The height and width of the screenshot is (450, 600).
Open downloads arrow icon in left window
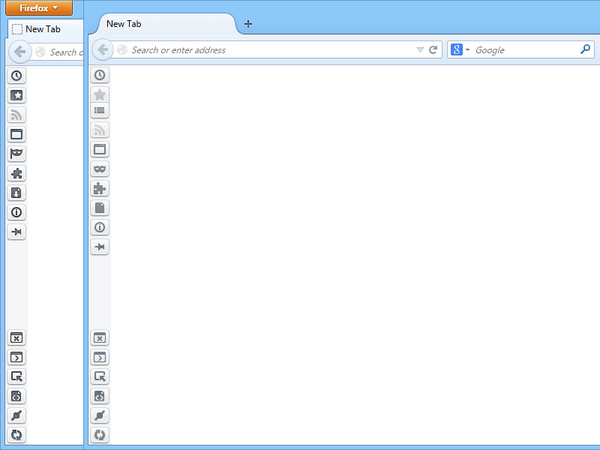pos(16,192)
